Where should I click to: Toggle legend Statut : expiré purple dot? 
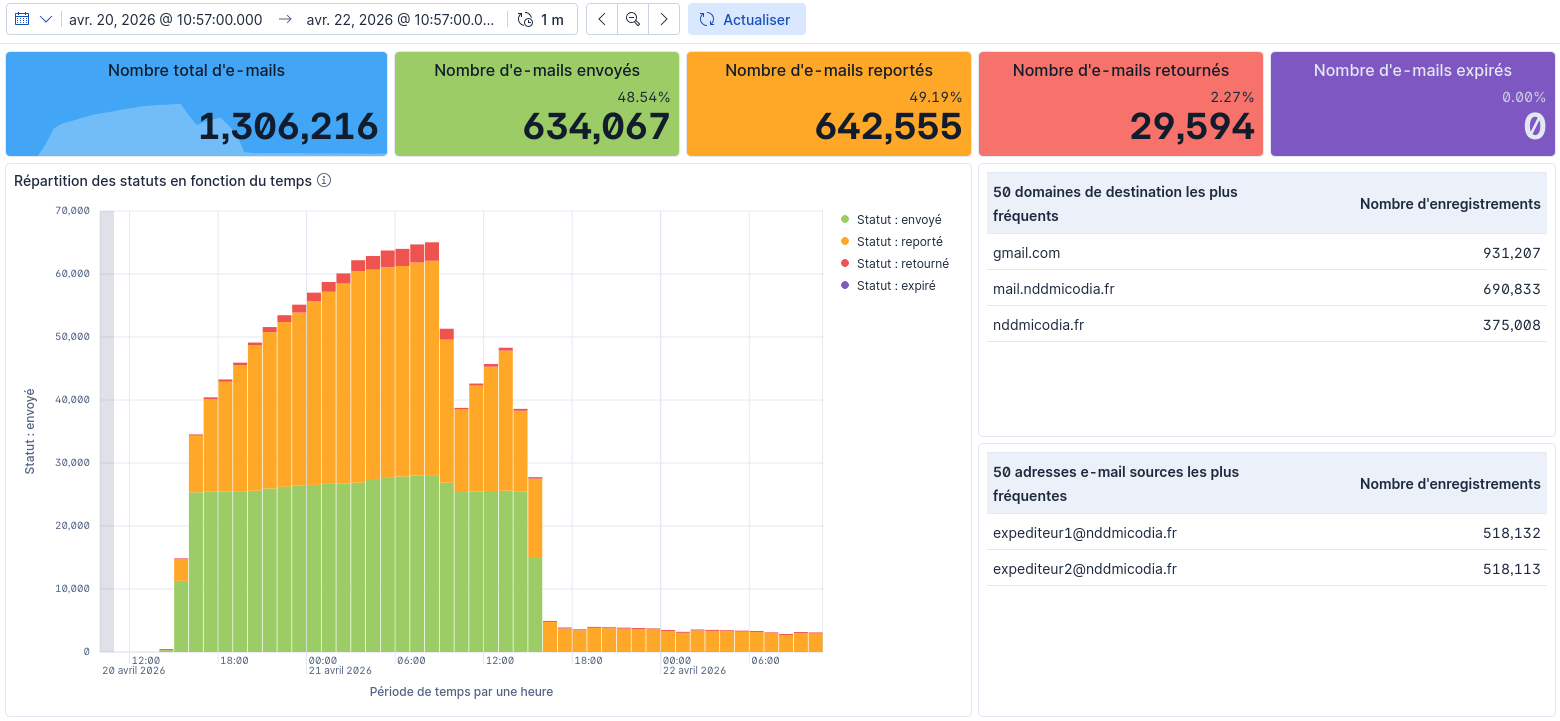[x=845, y=285]
